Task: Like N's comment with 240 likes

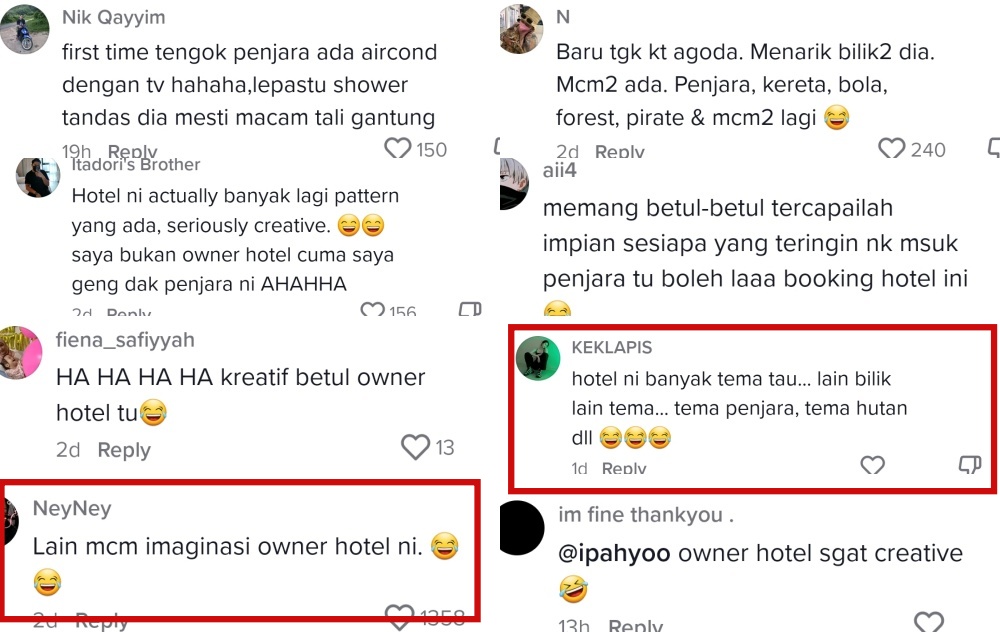Action: tap(892, 149)
